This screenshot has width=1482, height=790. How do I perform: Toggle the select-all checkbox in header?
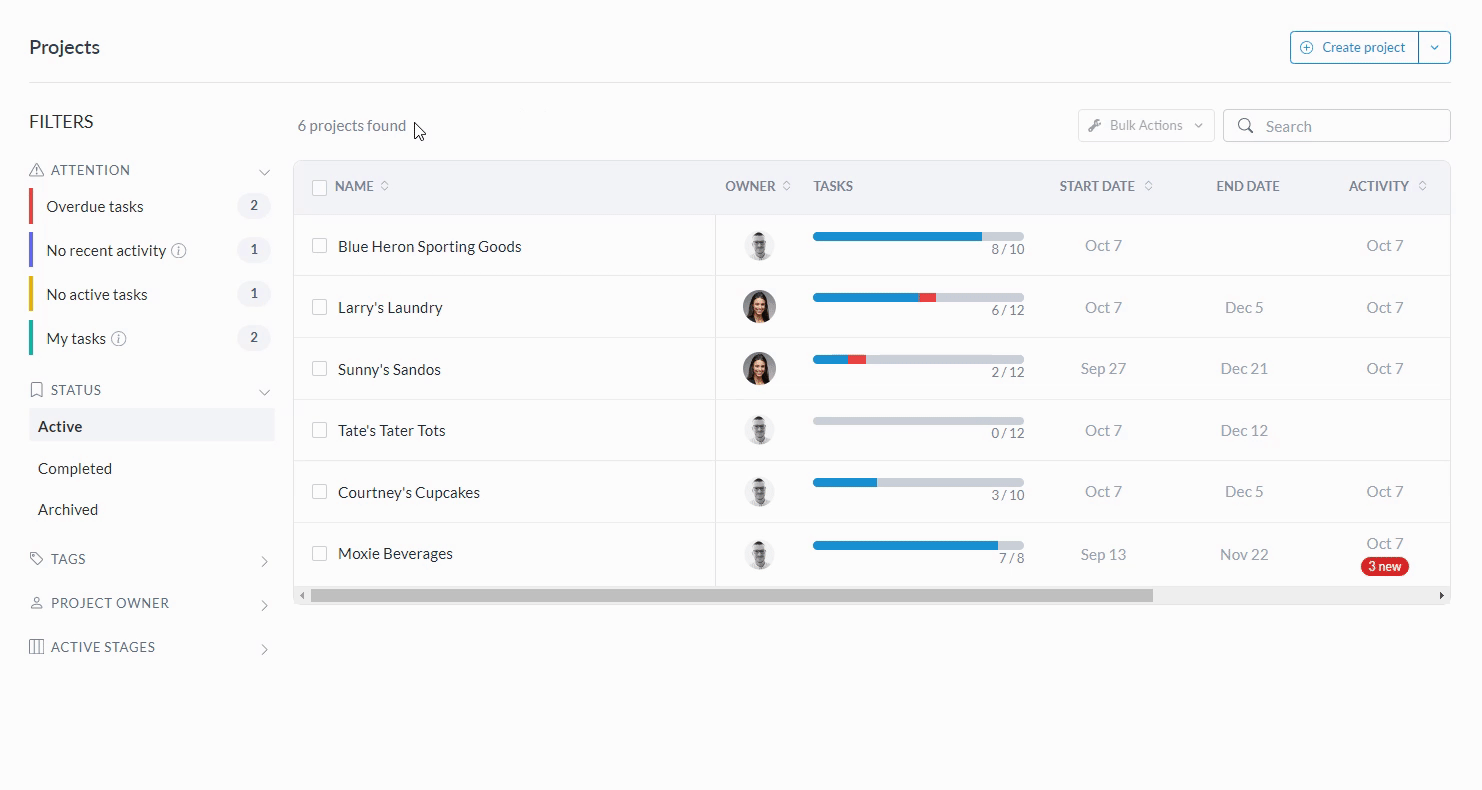click(x=320, y=187)
